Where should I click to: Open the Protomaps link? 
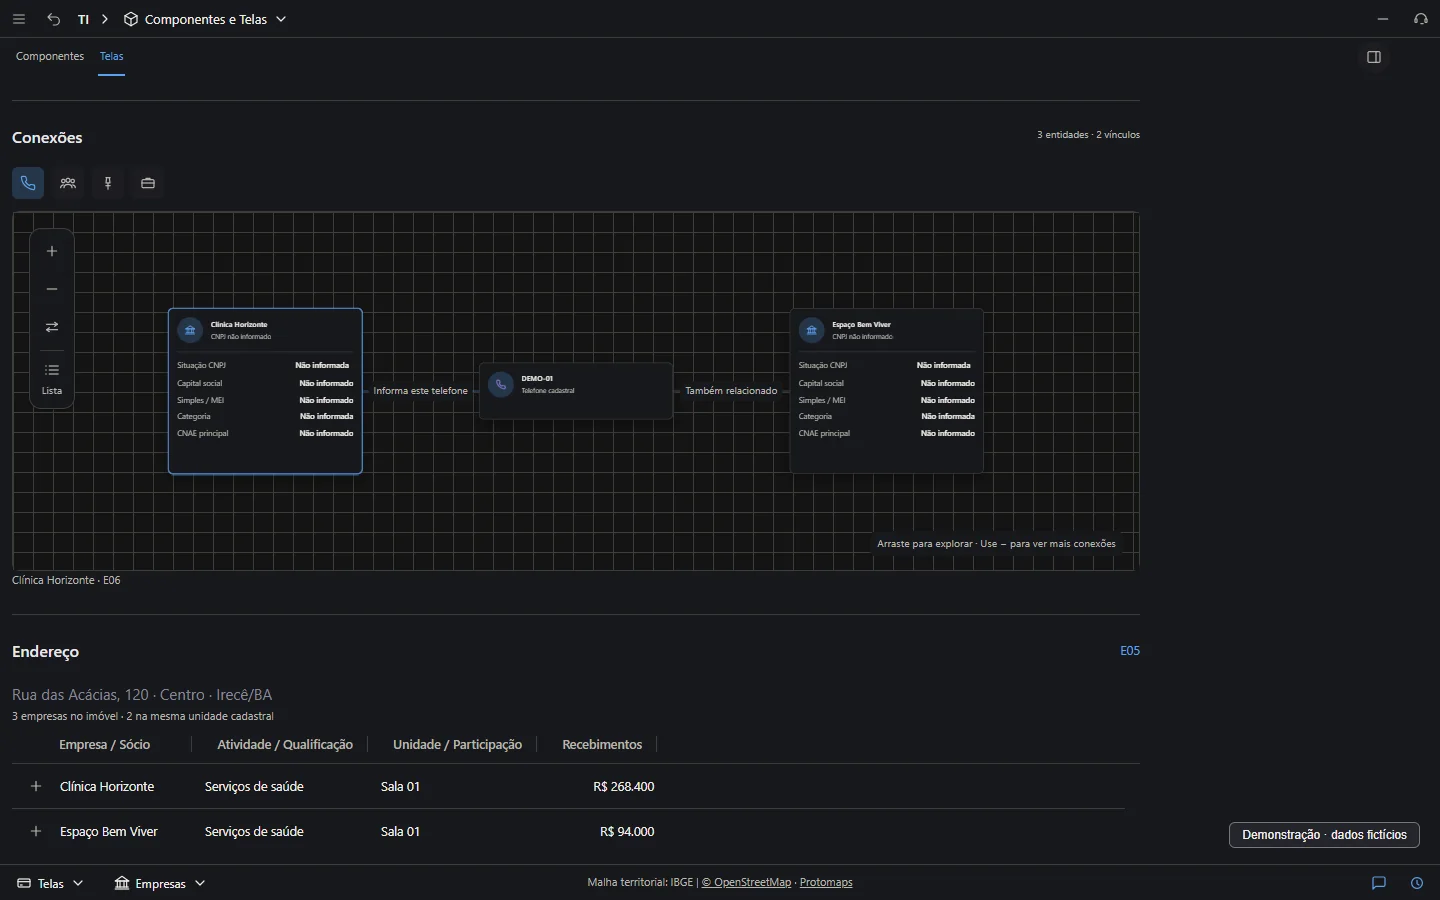(x=826, y=882)
